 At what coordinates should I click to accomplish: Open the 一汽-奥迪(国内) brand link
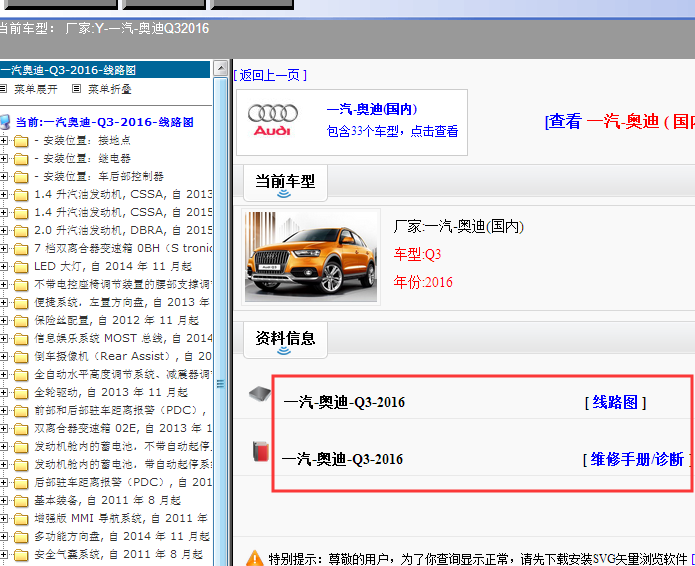[372, 109]
